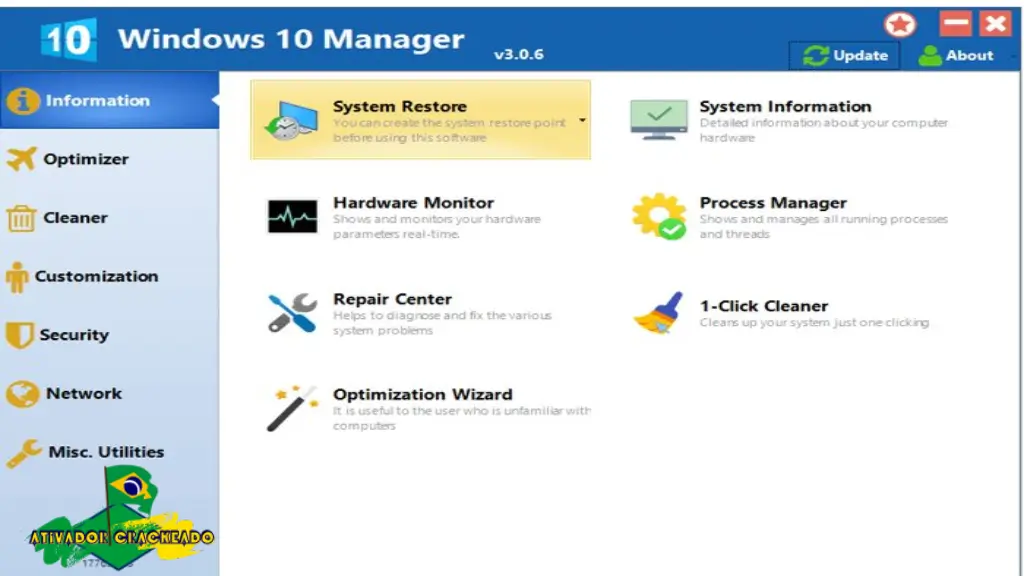Click the 1-Click Cleaner broom icon
Viewport: 1024px width, 576px height.
click(658, 313)
